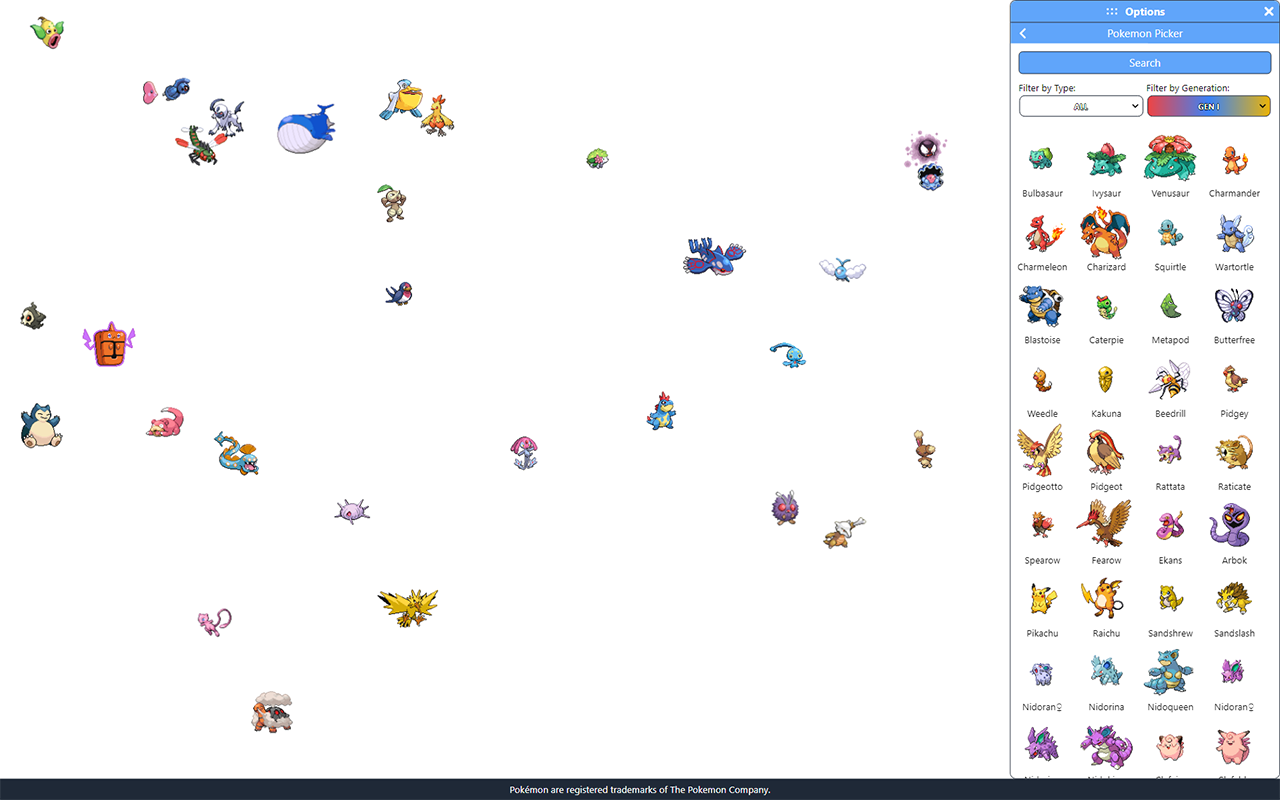Click the Snorlax sprite on the desktop

coord(40,425)
